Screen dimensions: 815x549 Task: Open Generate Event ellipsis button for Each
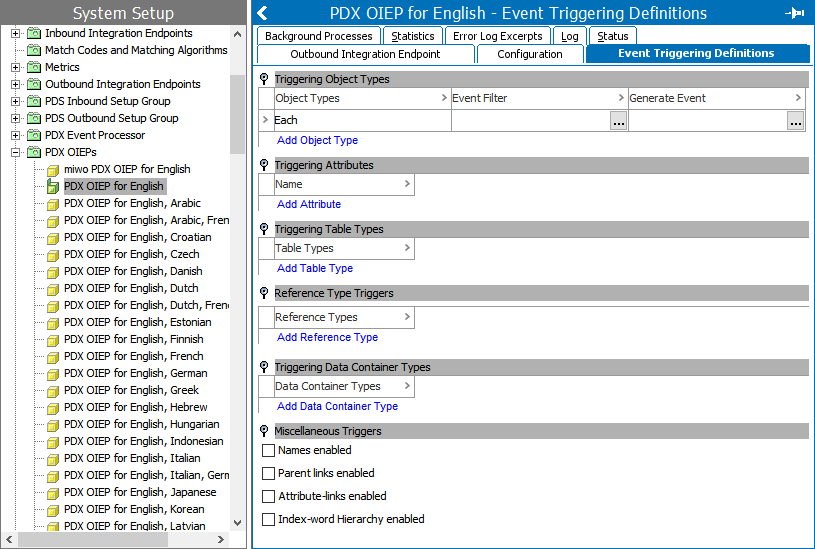click(796, 121)
